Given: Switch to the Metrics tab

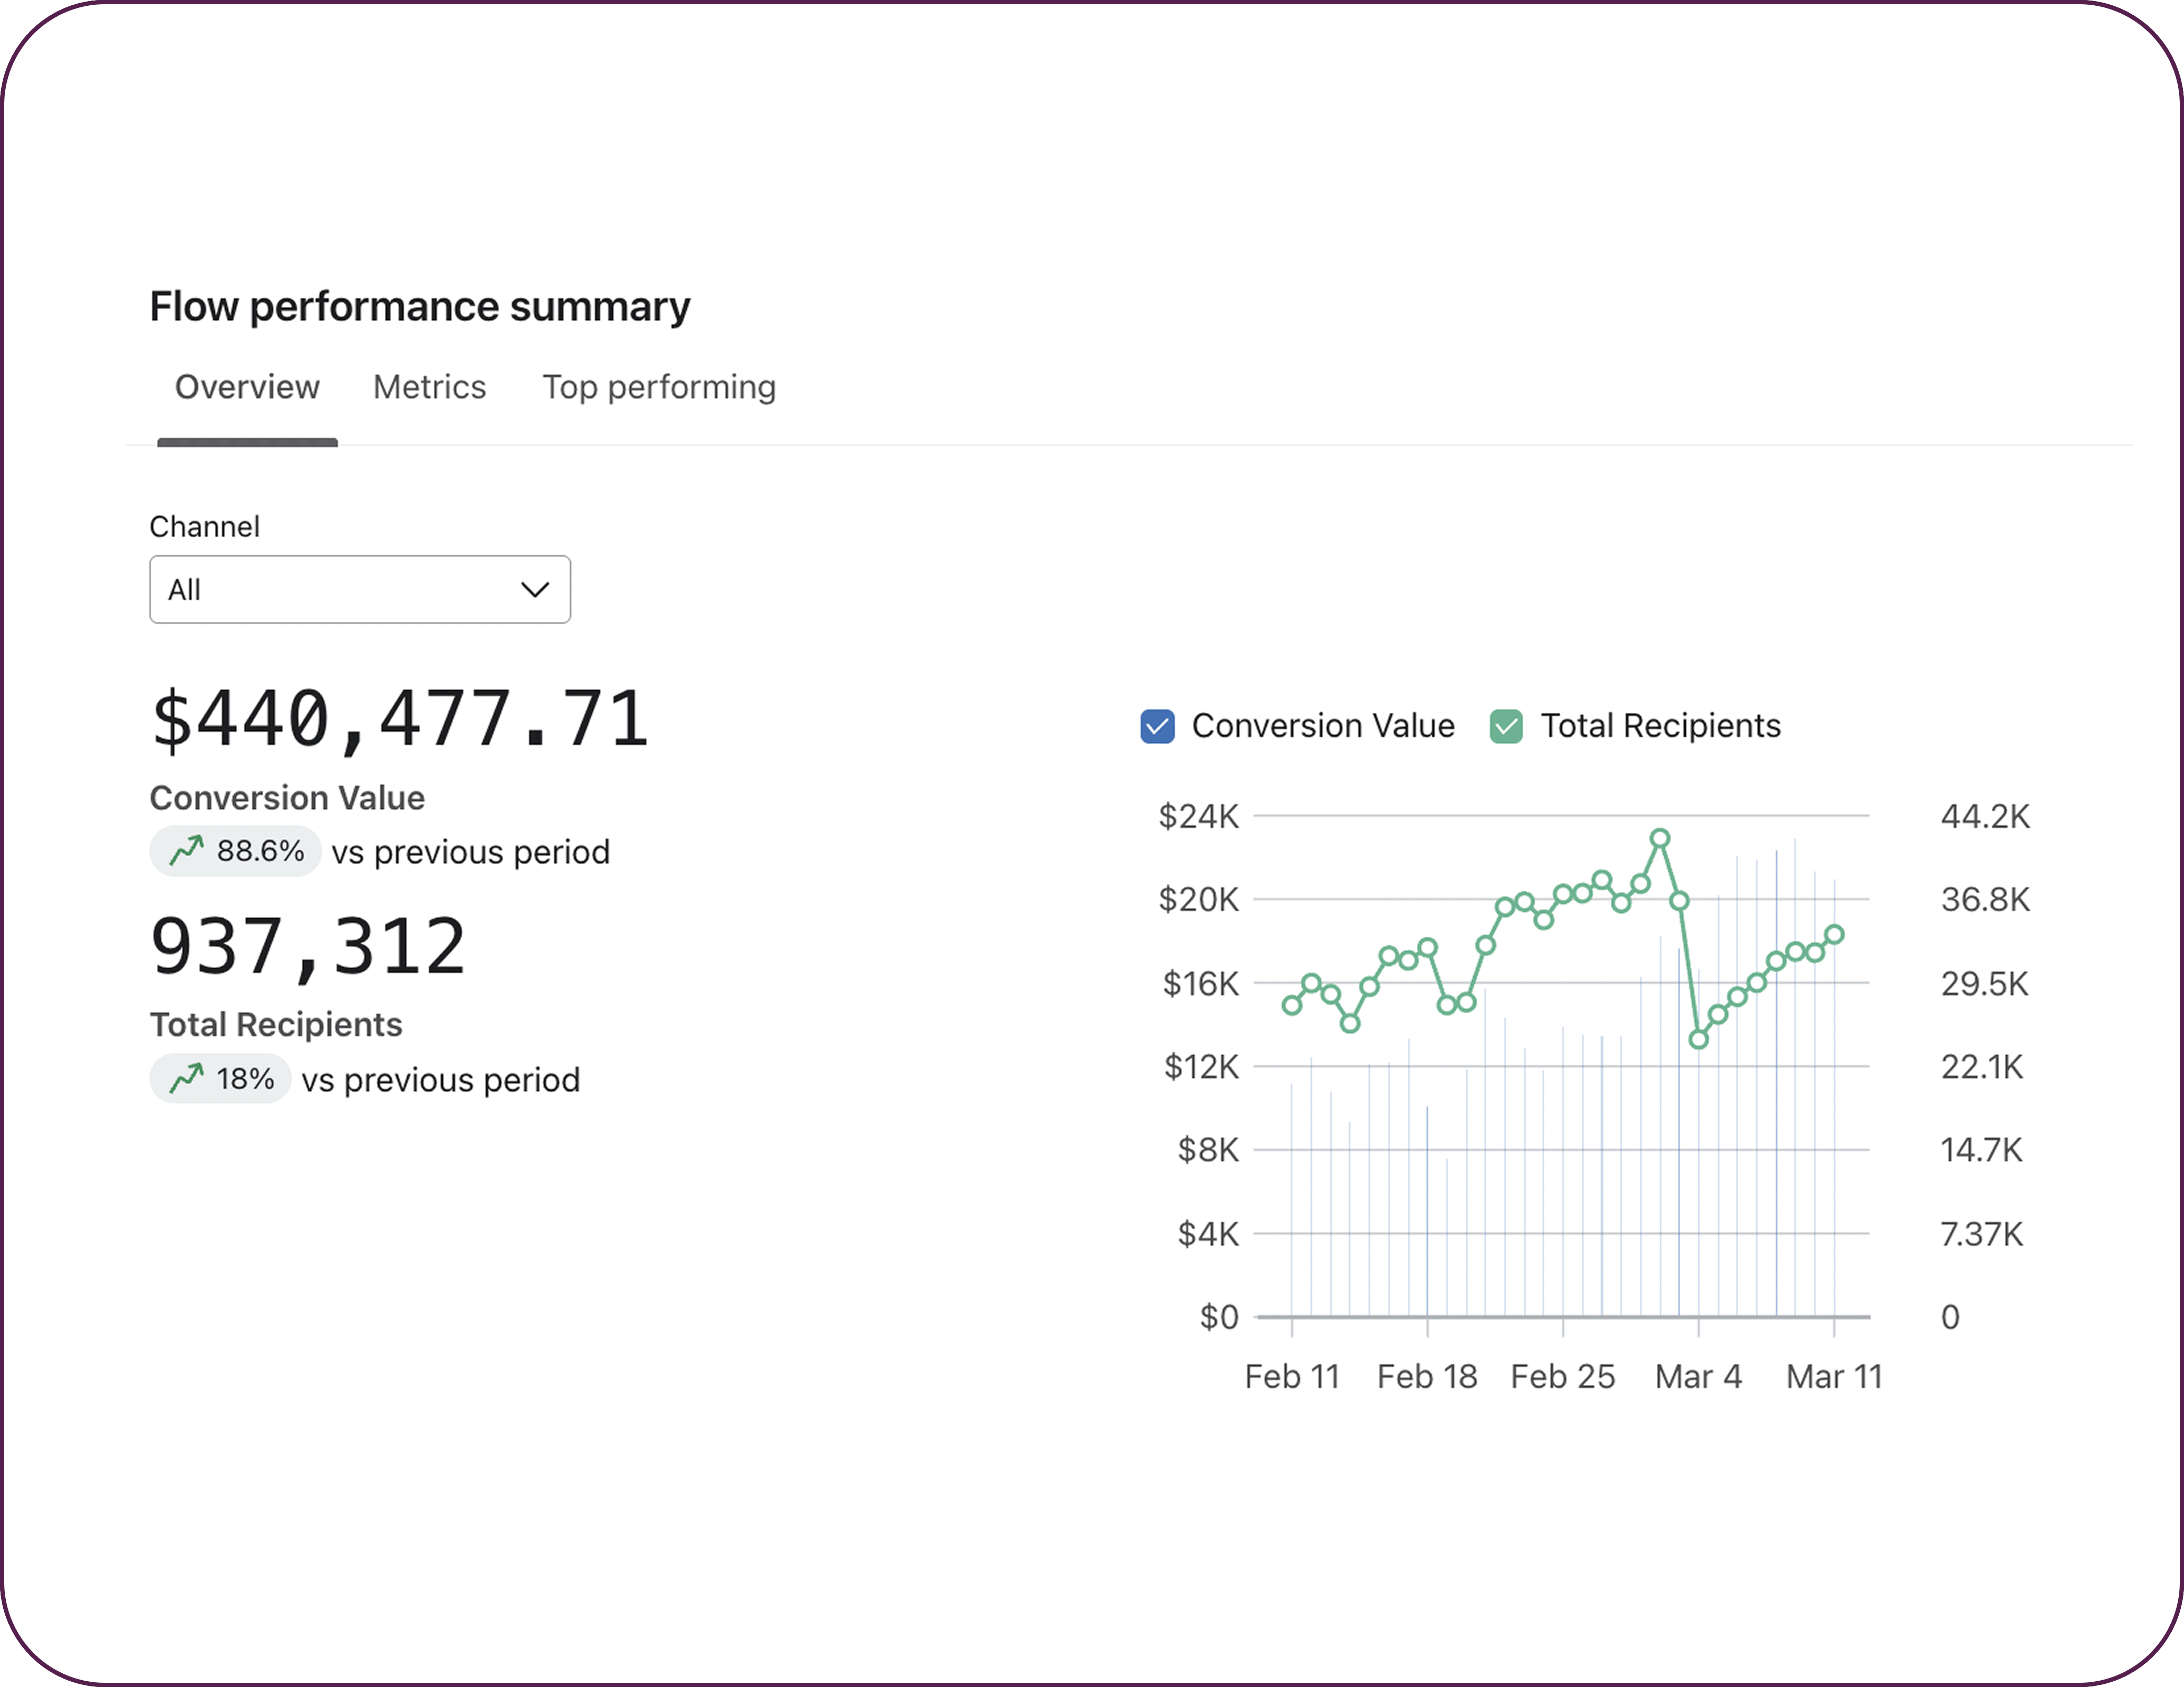Looking at the screenshot, I should pos(429,387).
